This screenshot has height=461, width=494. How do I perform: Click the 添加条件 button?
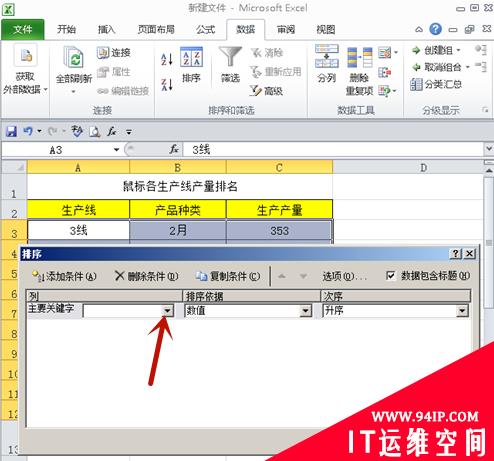[64, 276]
